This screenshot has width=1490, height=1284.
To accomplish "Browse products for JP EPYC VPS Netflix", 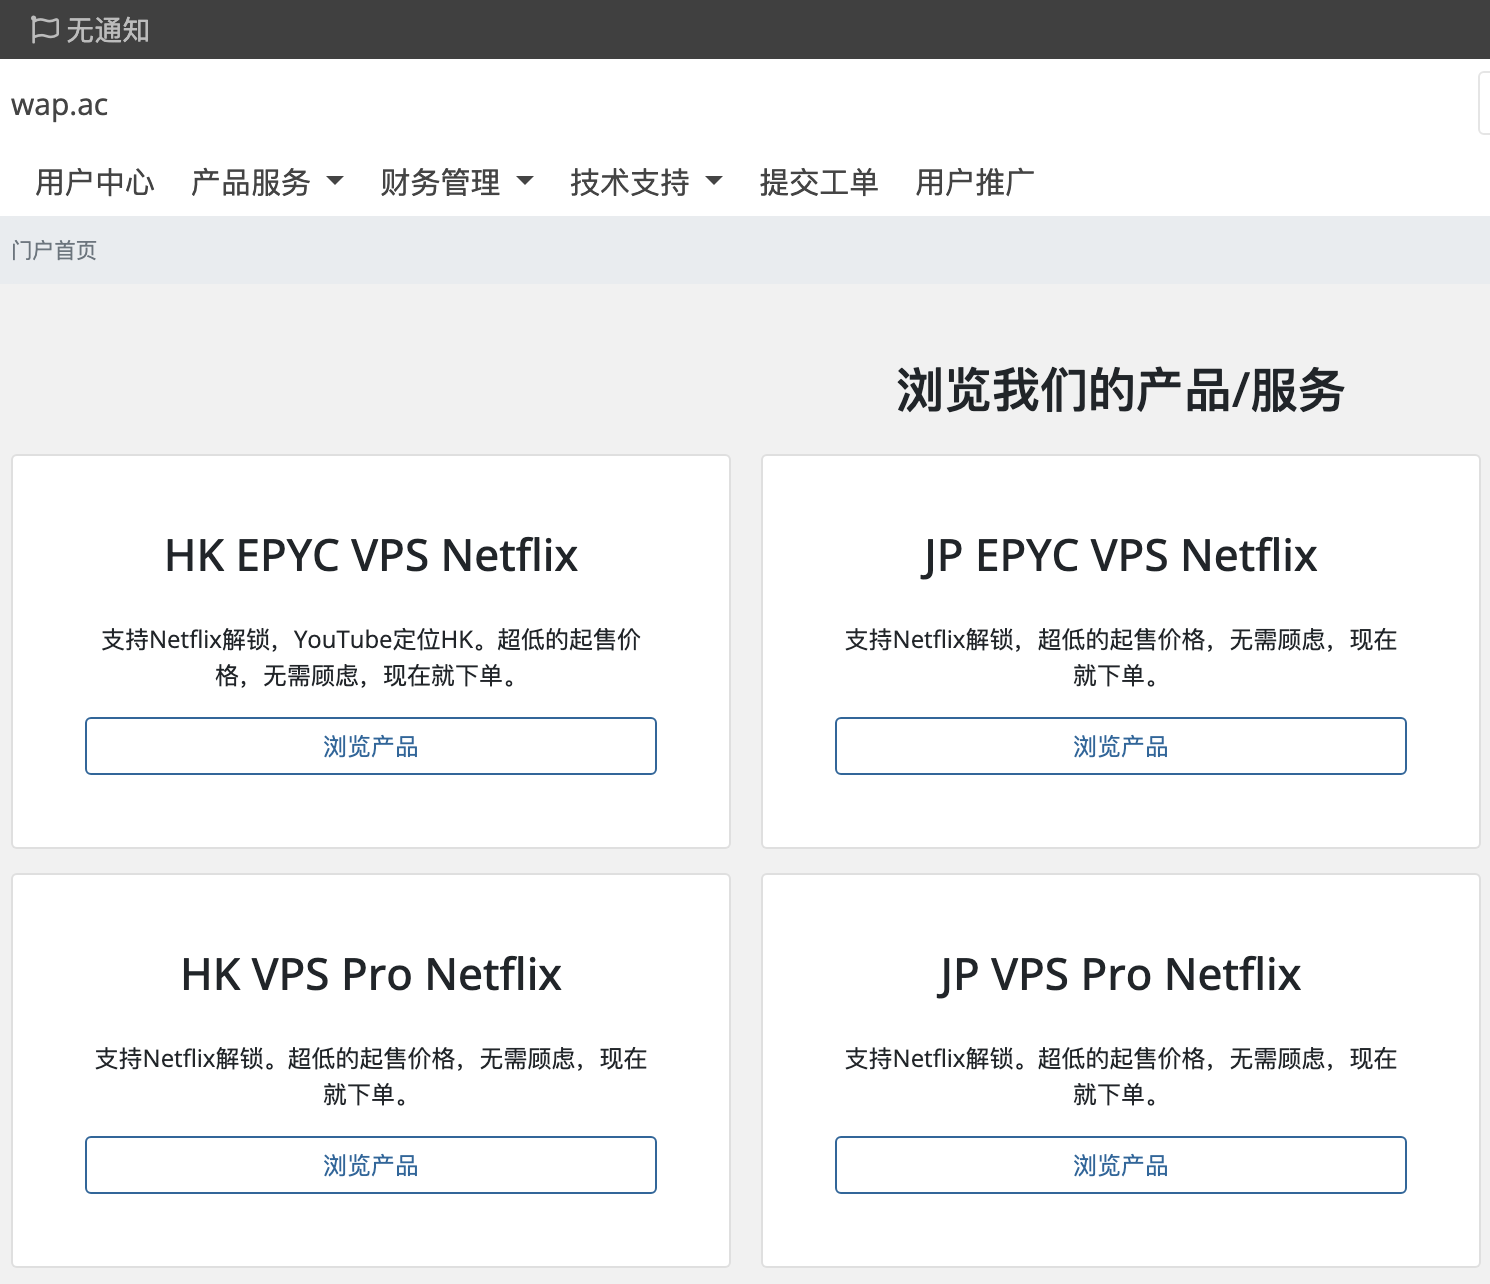I will pos(1121,746).
